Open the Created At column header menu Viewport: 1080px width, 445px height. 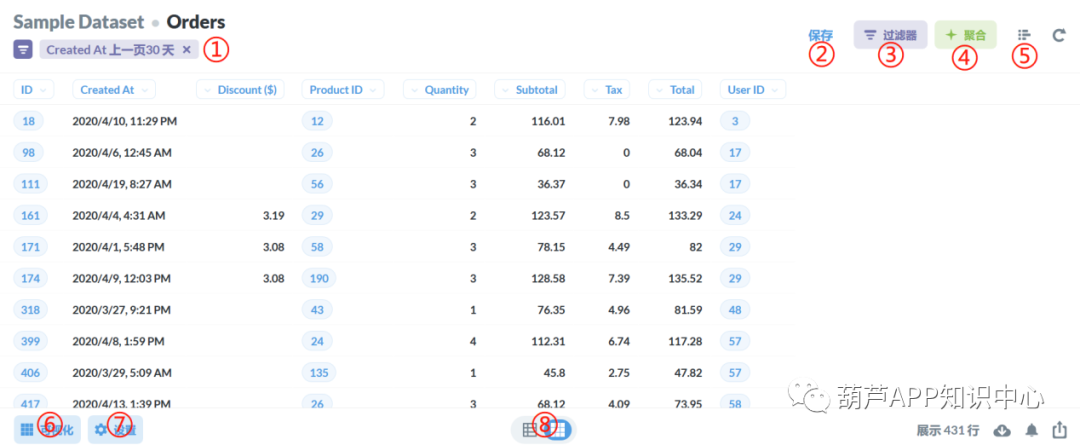(114, 90)
